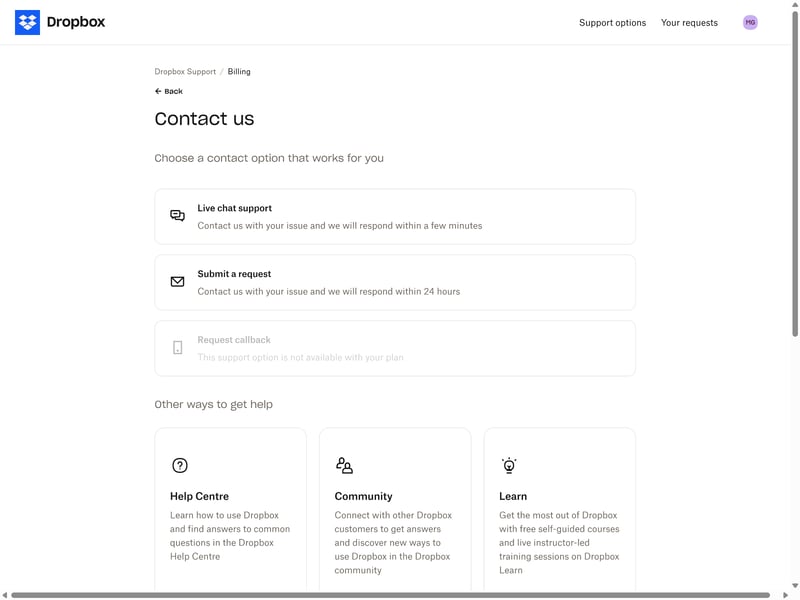This screenshot has width=800, height=600.
Task: Click the Community people icon
Action: tap(344, 465)
